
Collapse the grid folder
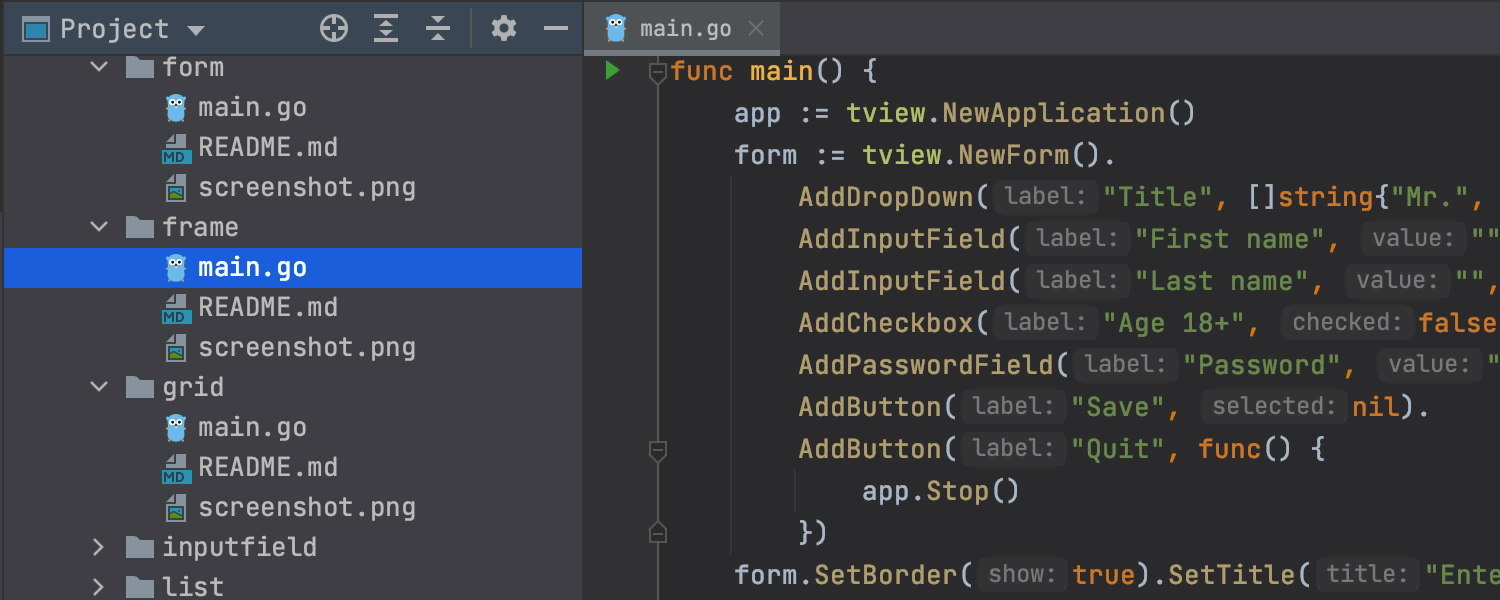point(99,387)
